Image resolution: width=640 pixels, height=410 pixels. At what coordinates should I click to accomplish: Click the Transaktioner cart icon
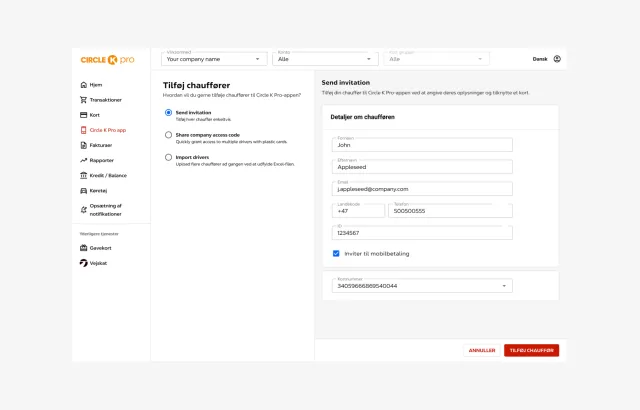point(84,100)
